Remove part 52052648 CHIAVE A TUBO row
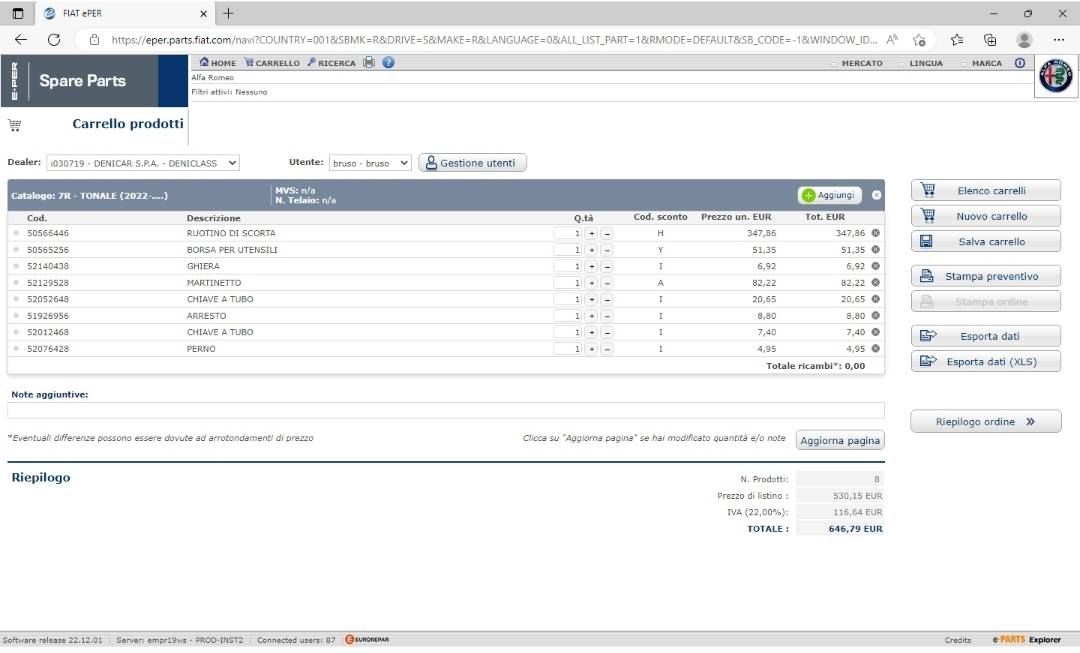This screenshot has height=653, width=1080. [x=875, y=299]
